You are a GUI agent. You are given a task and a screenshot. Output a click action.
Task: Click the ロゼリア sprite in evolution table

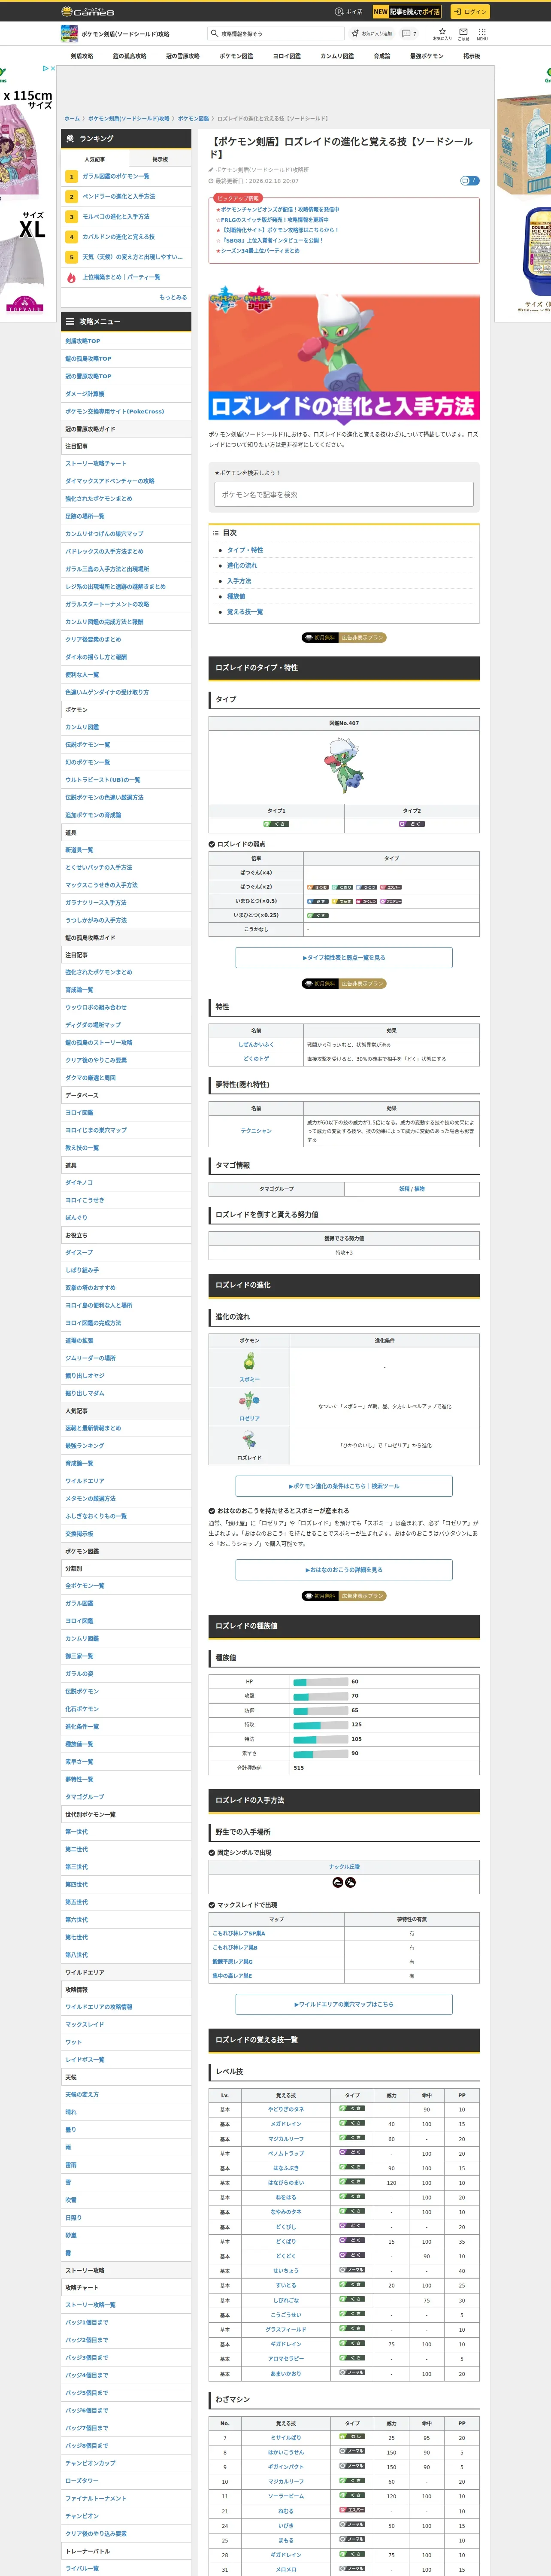click(249, 1400)
